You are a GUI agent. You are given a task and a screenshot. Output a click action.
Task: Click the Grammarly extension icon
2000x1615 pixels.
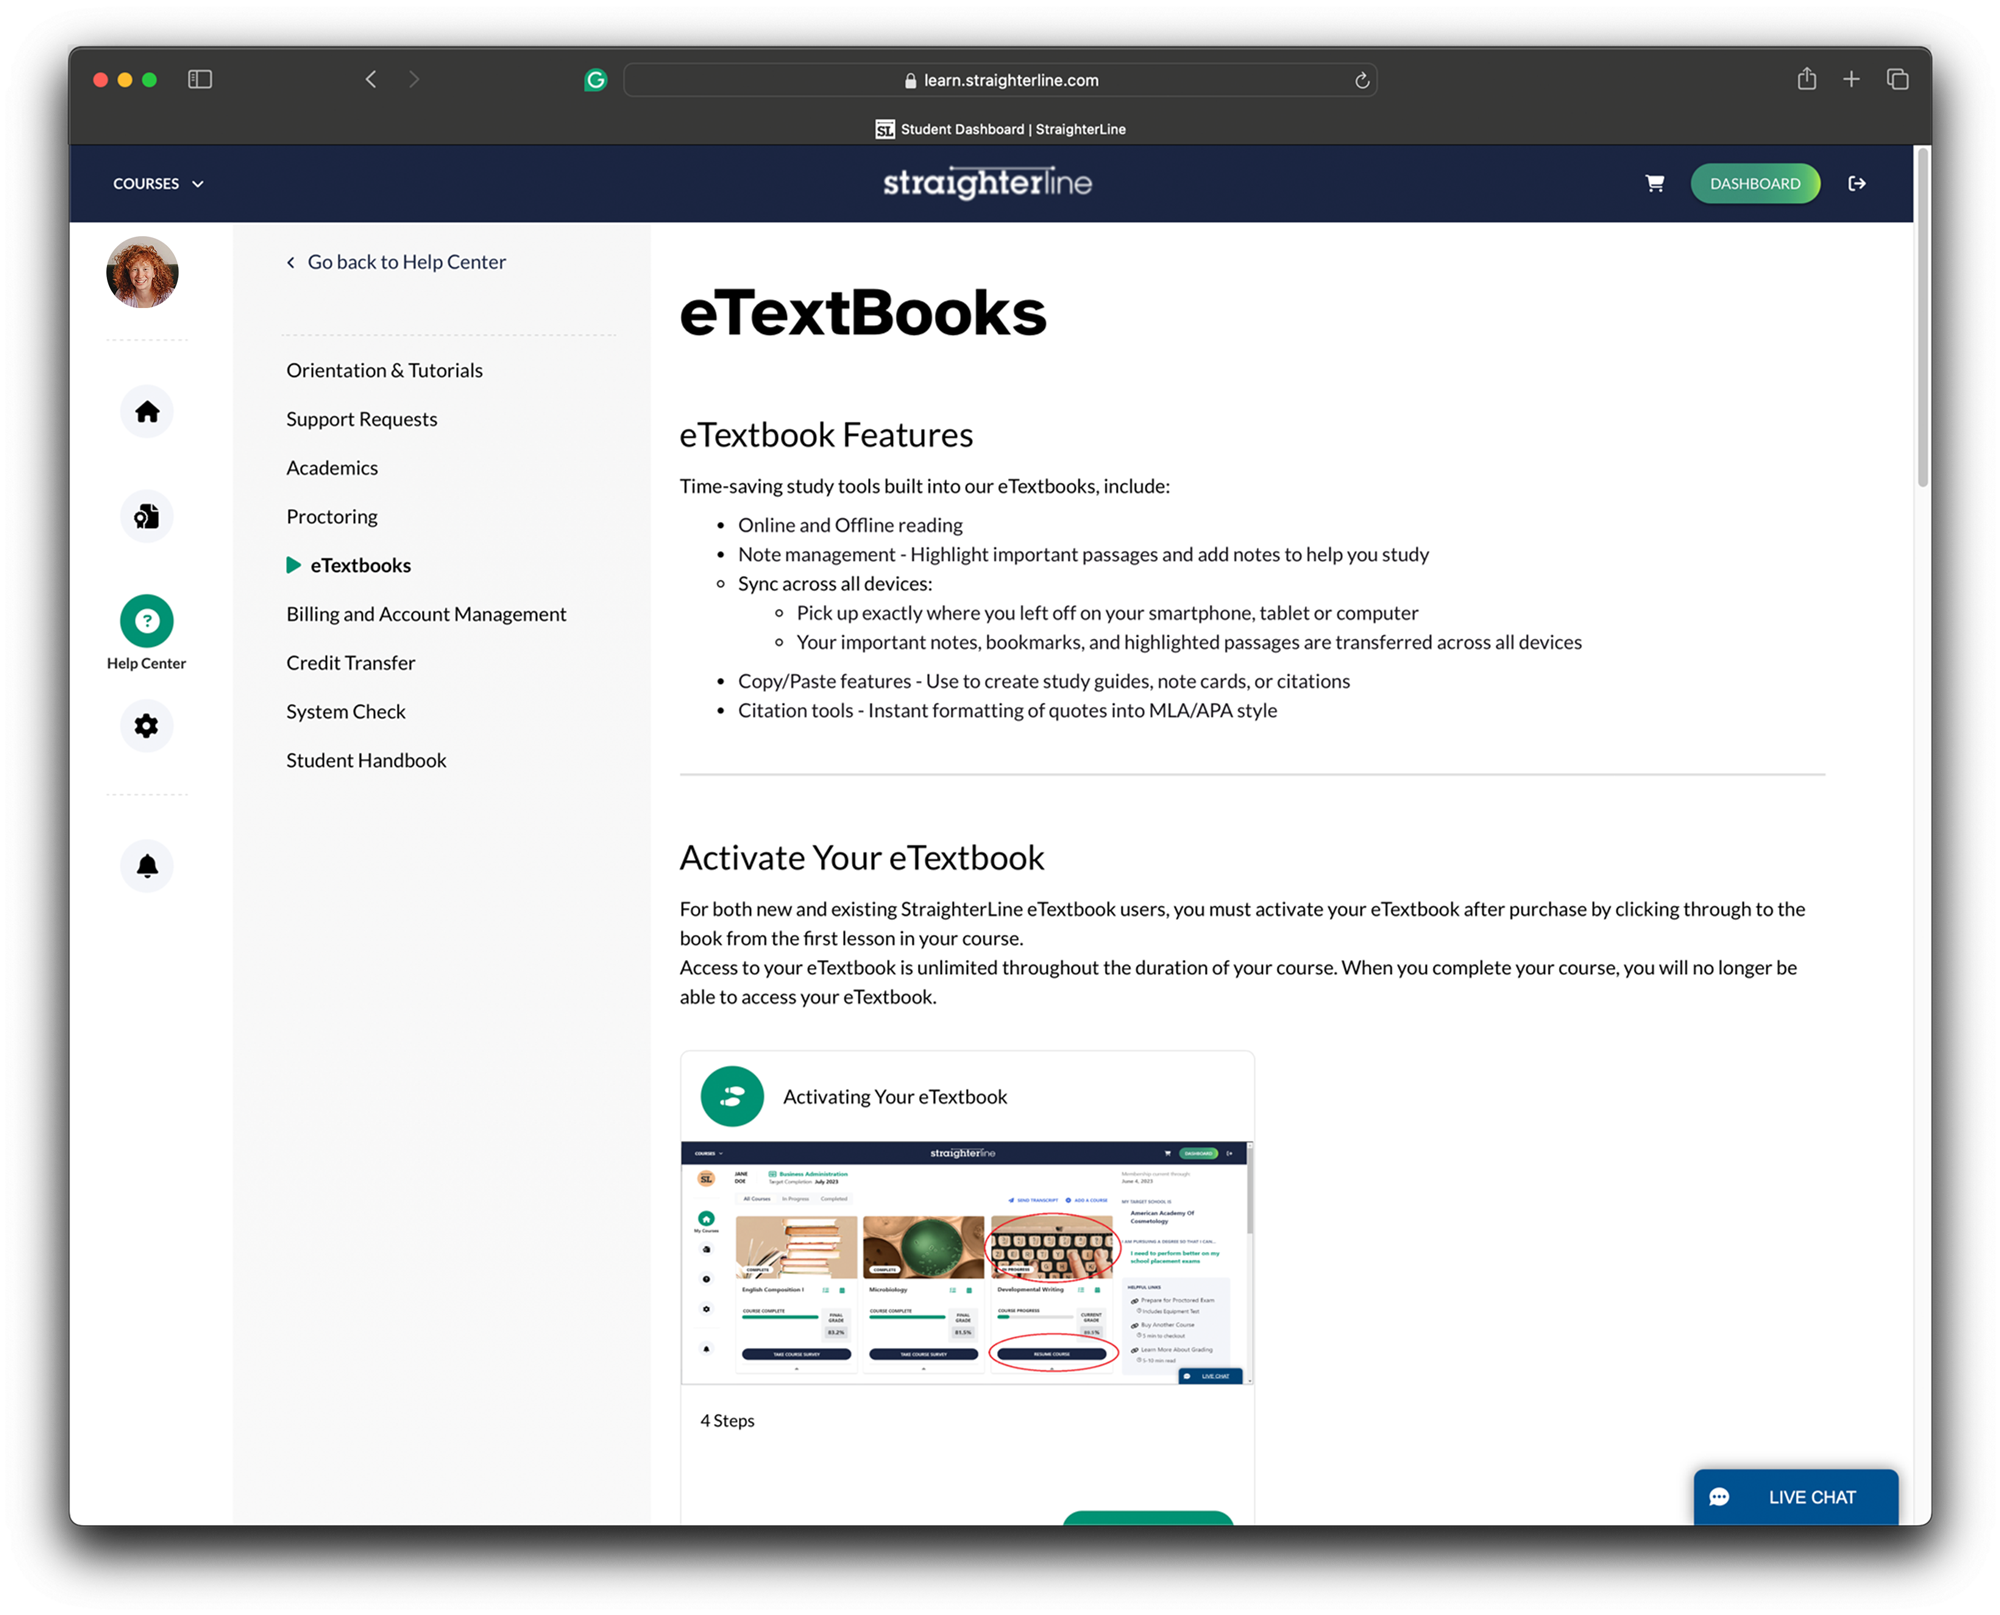[595, 80]
